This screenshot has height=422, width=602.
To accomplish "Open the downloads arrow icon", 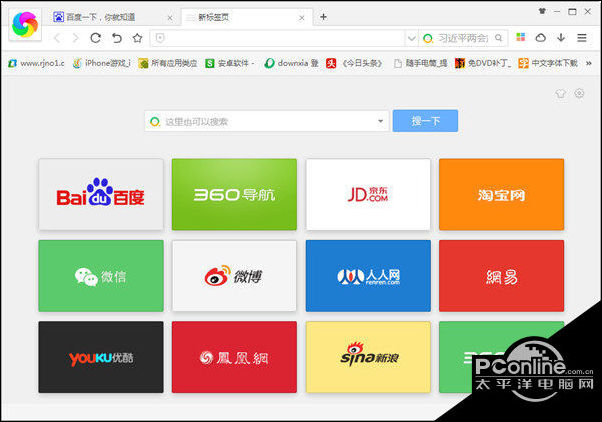I will pyautogui.click(x=560, y=38).
